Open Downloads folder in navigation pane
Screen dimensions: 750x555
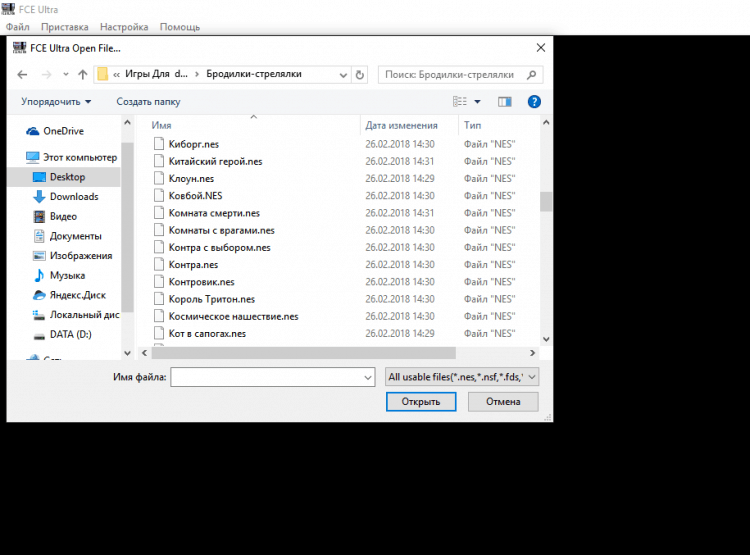click(73, 196)
